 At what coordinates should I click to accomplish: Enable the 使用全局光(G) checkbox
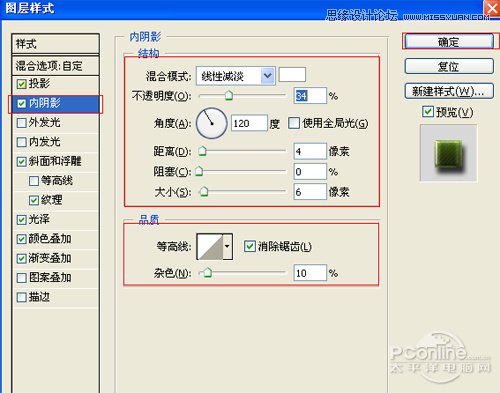[294, 123]
